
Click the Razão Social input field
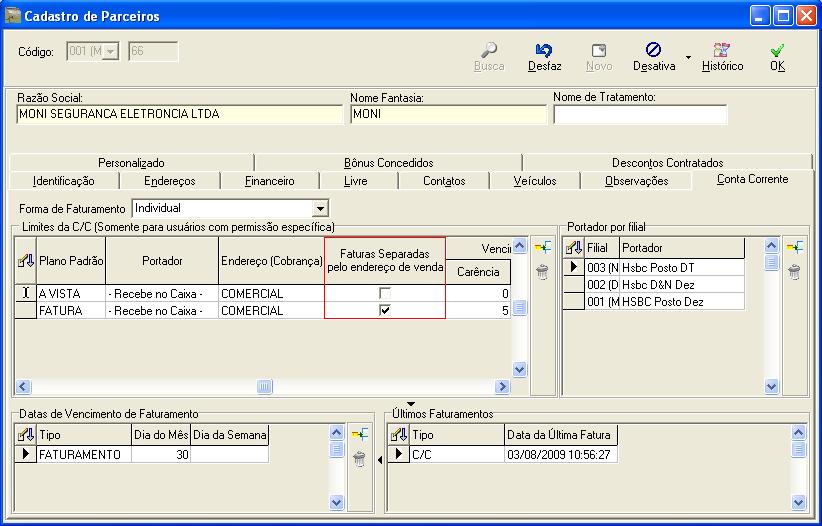180,114
